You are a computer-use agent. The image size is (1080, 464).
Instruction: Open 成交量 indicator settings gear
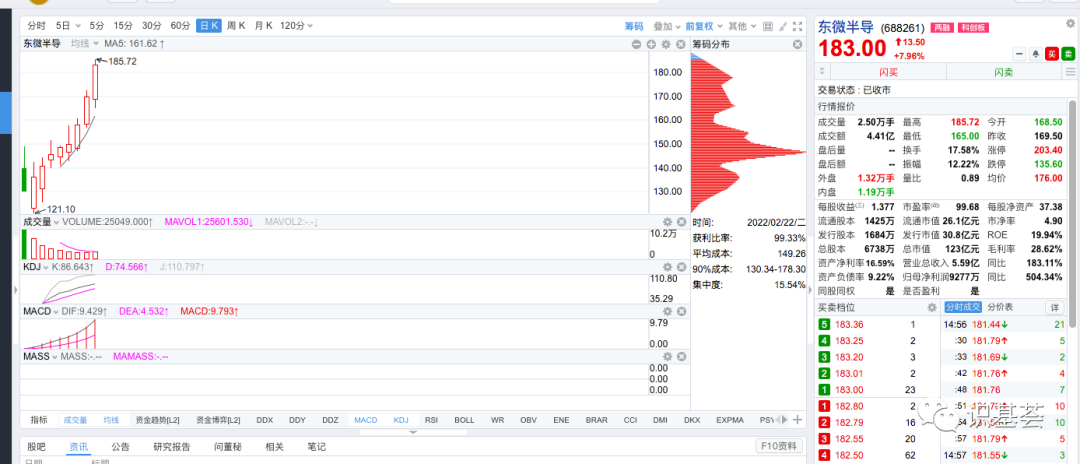(667, 222)
